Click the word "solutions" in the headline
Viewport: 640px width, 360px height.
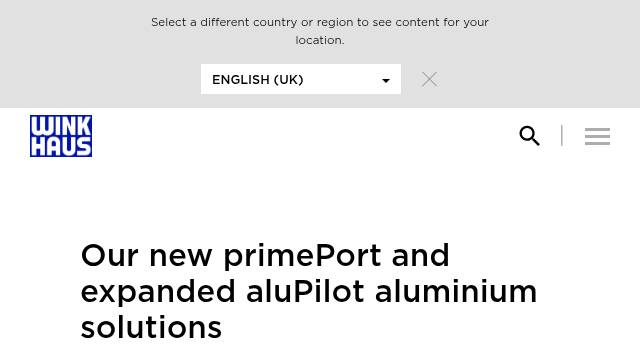coord(151,328)
